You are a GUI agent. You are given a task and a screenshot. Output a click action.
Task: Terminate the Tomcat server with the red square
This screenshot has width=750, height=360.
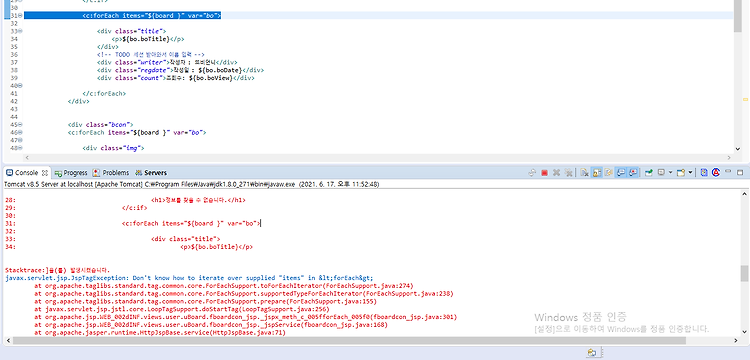pos(544,173)
